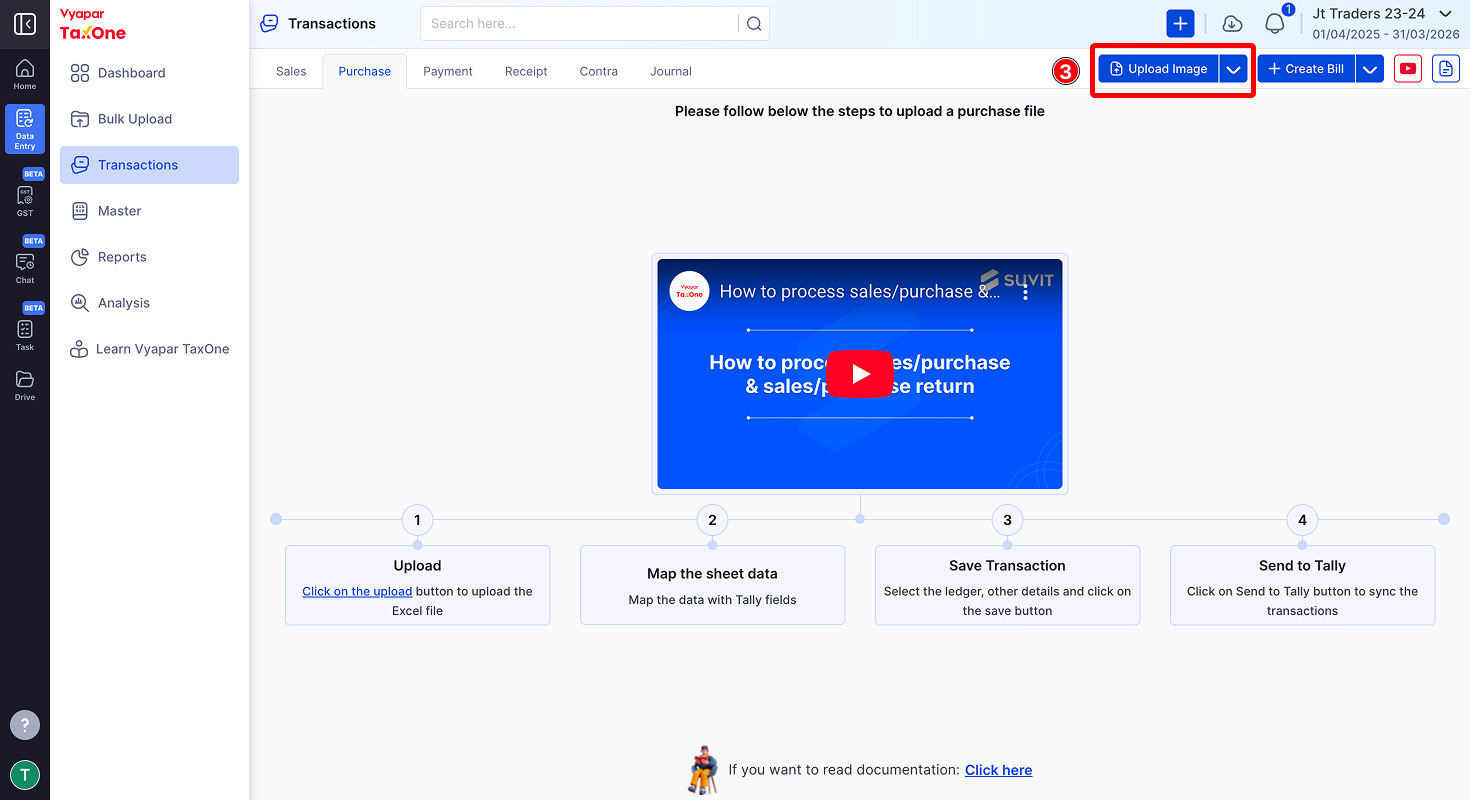
Task: Open Analysis in the sidebar
Action: tap(150, 303)
